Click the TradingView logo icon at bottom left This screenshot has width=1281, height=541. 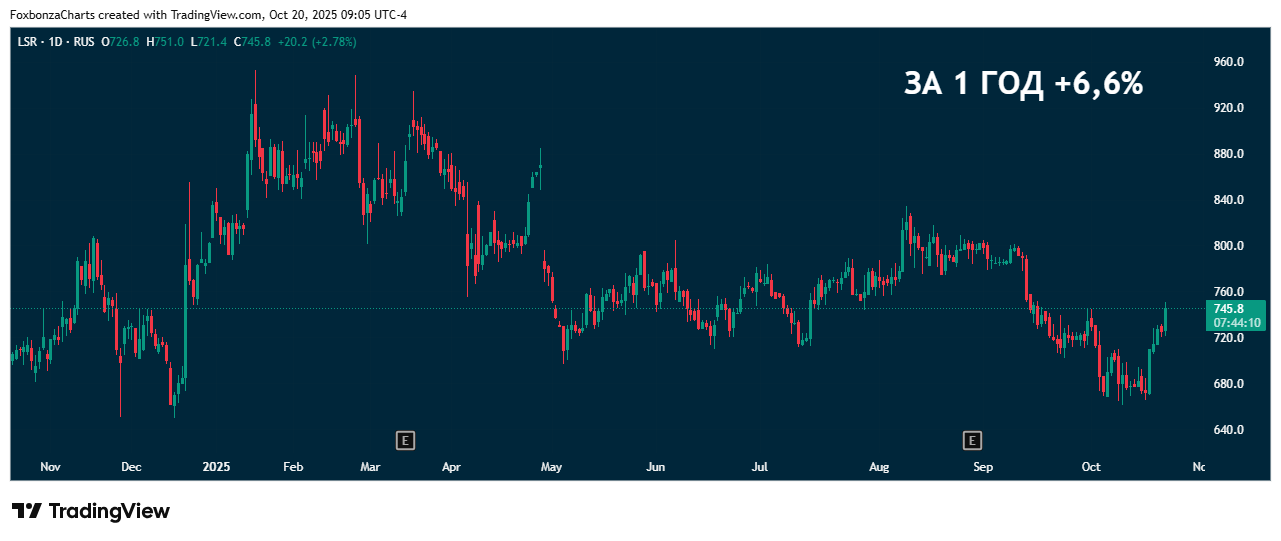pyautogui.click(x=27, y=511)
